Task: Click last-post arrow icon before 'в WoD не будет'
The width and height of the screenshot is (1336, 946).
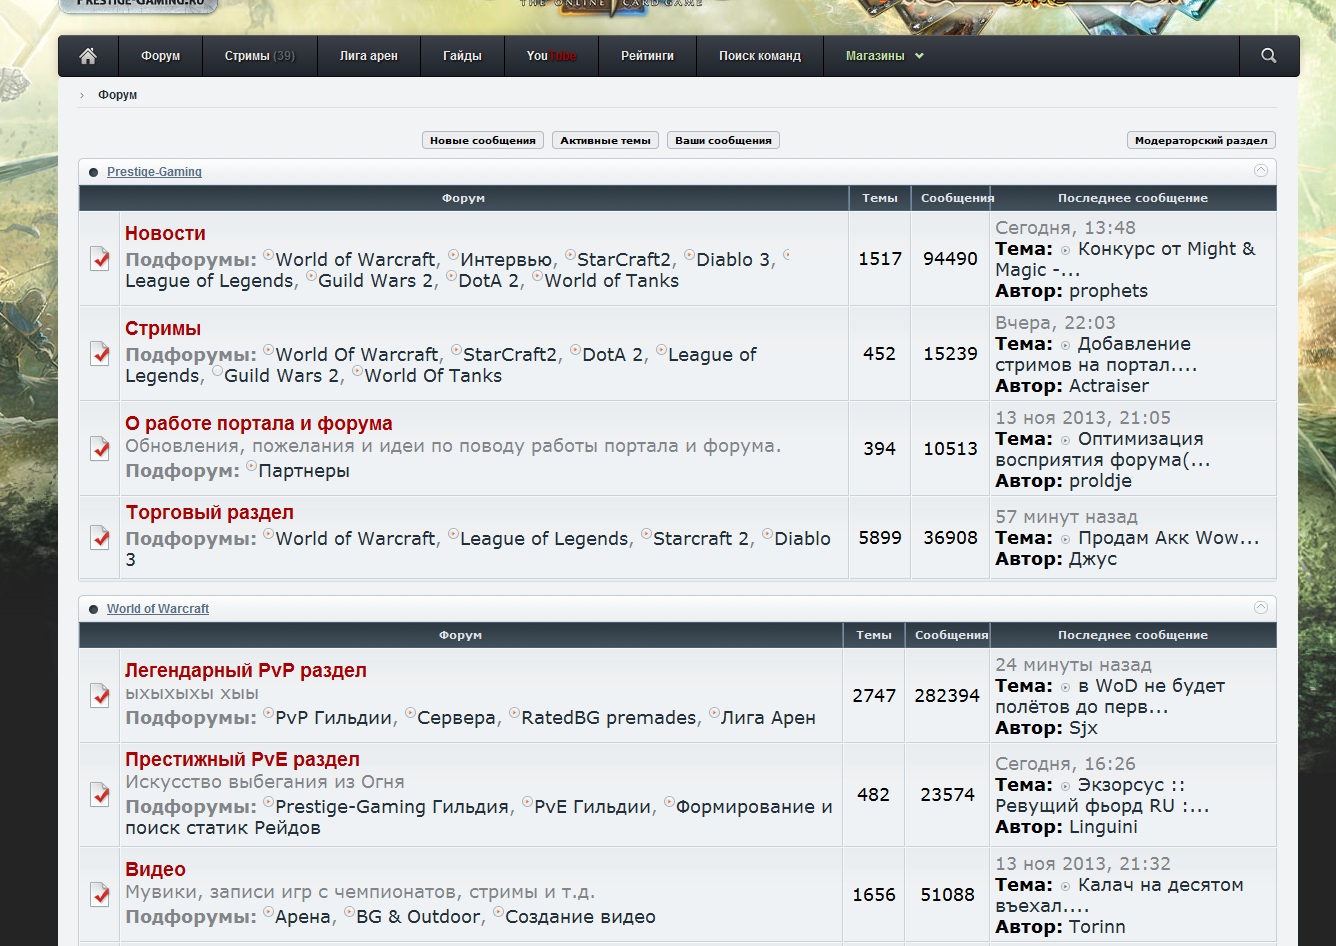Action: click(1065, 688)
